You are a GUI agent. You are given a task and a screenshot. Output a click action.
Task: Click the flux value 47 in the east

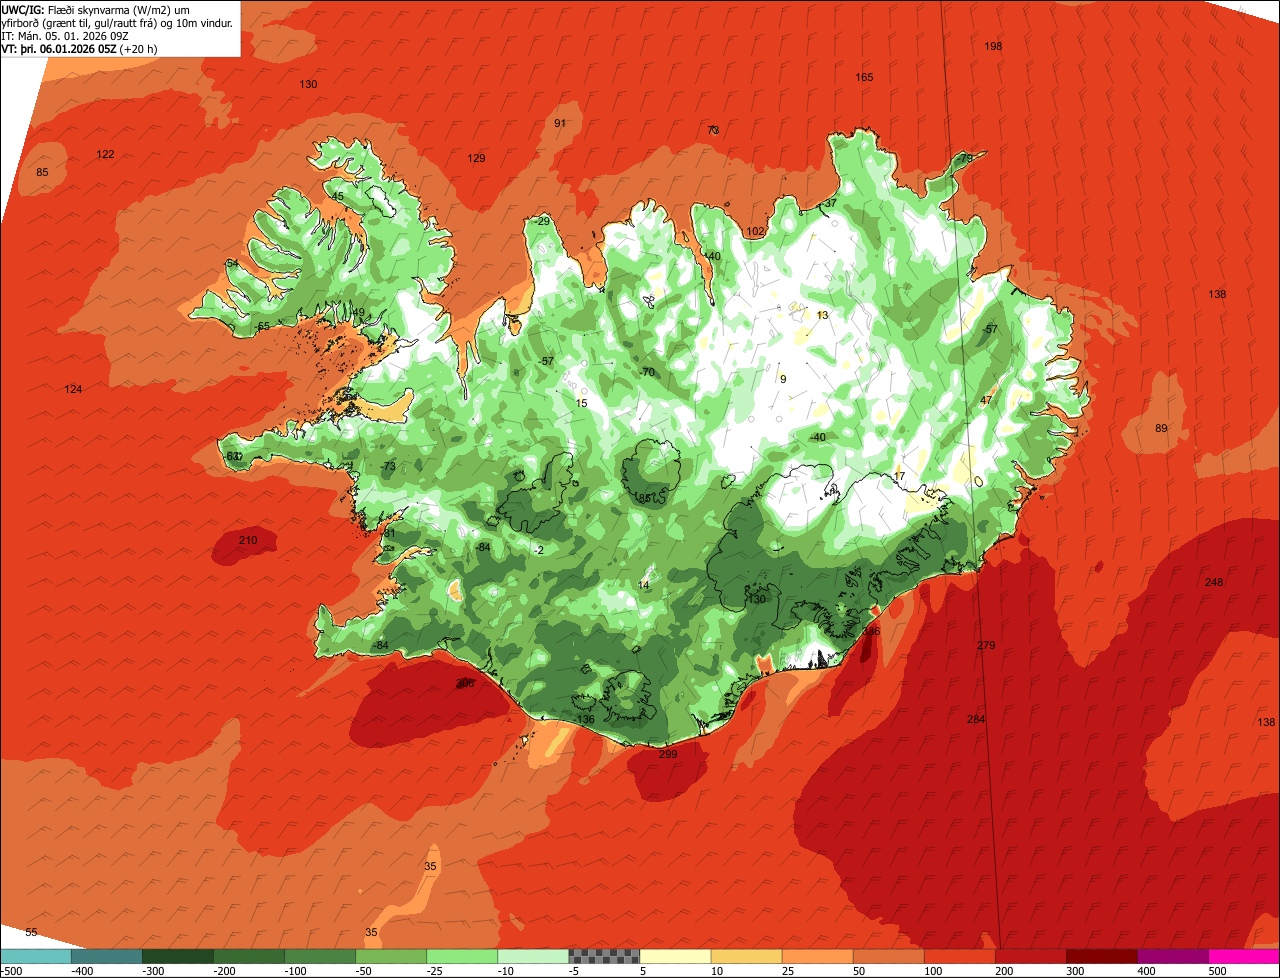(x=986, y=400)
